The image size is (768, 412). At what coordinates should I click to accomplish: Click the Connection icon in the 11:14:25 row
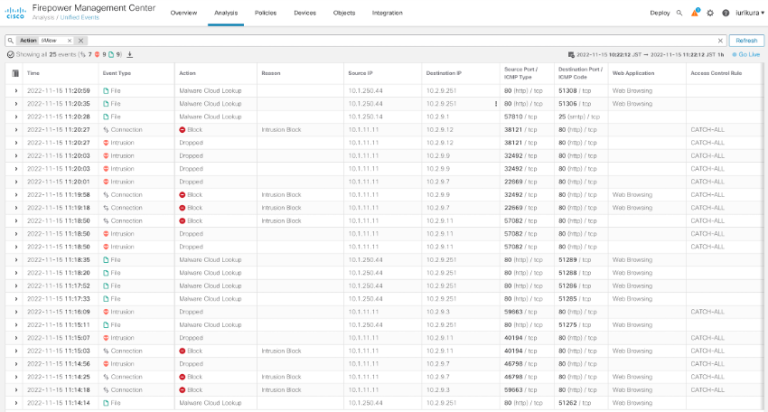point(106,377)
